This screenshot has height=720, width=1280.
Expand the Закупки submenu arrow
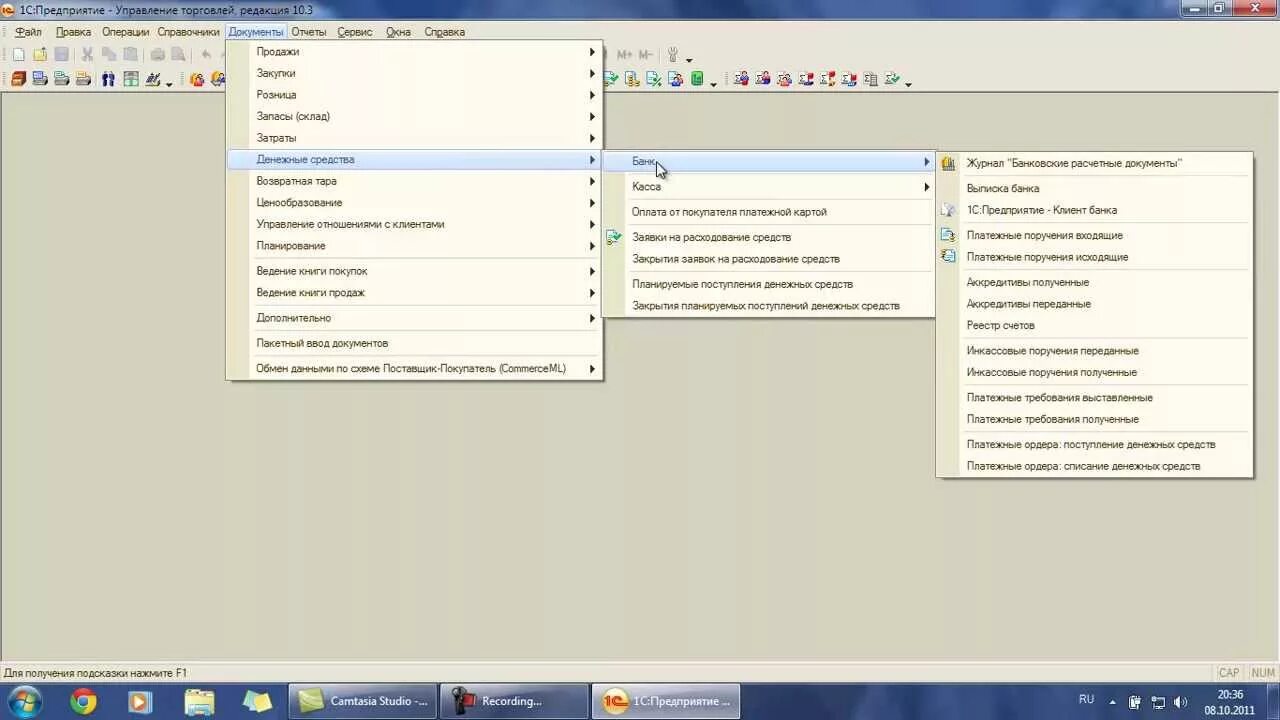point(592,73)
